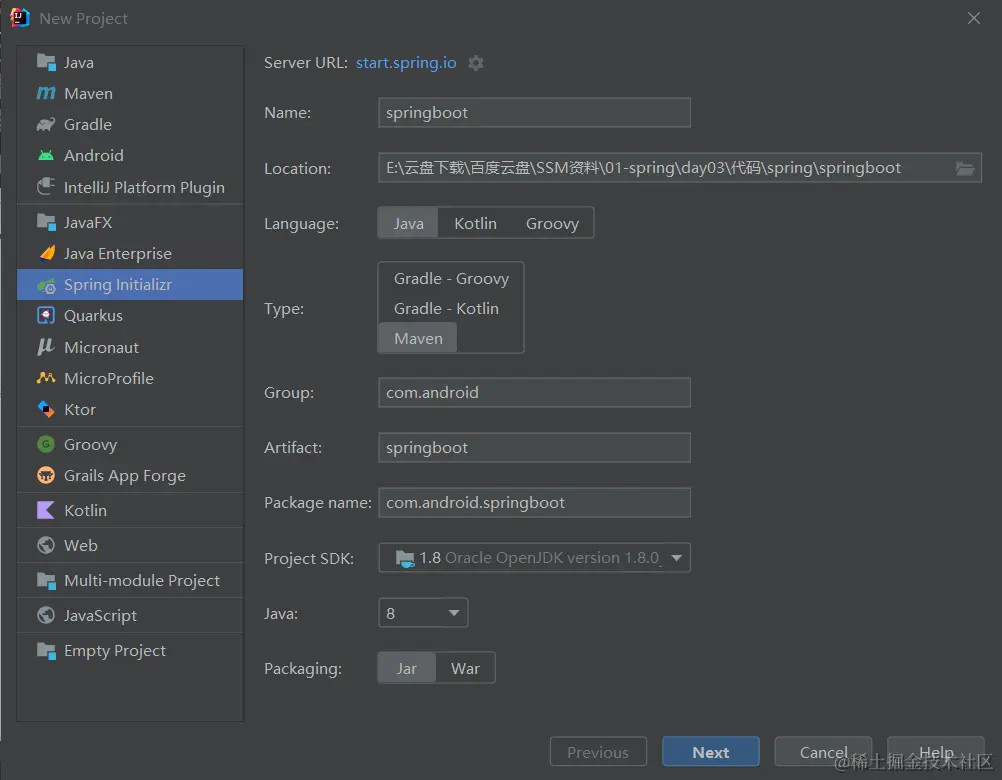Click the Kotlin K icon
The width and height of the screenshot is (1002, 780).
(46, 510)
